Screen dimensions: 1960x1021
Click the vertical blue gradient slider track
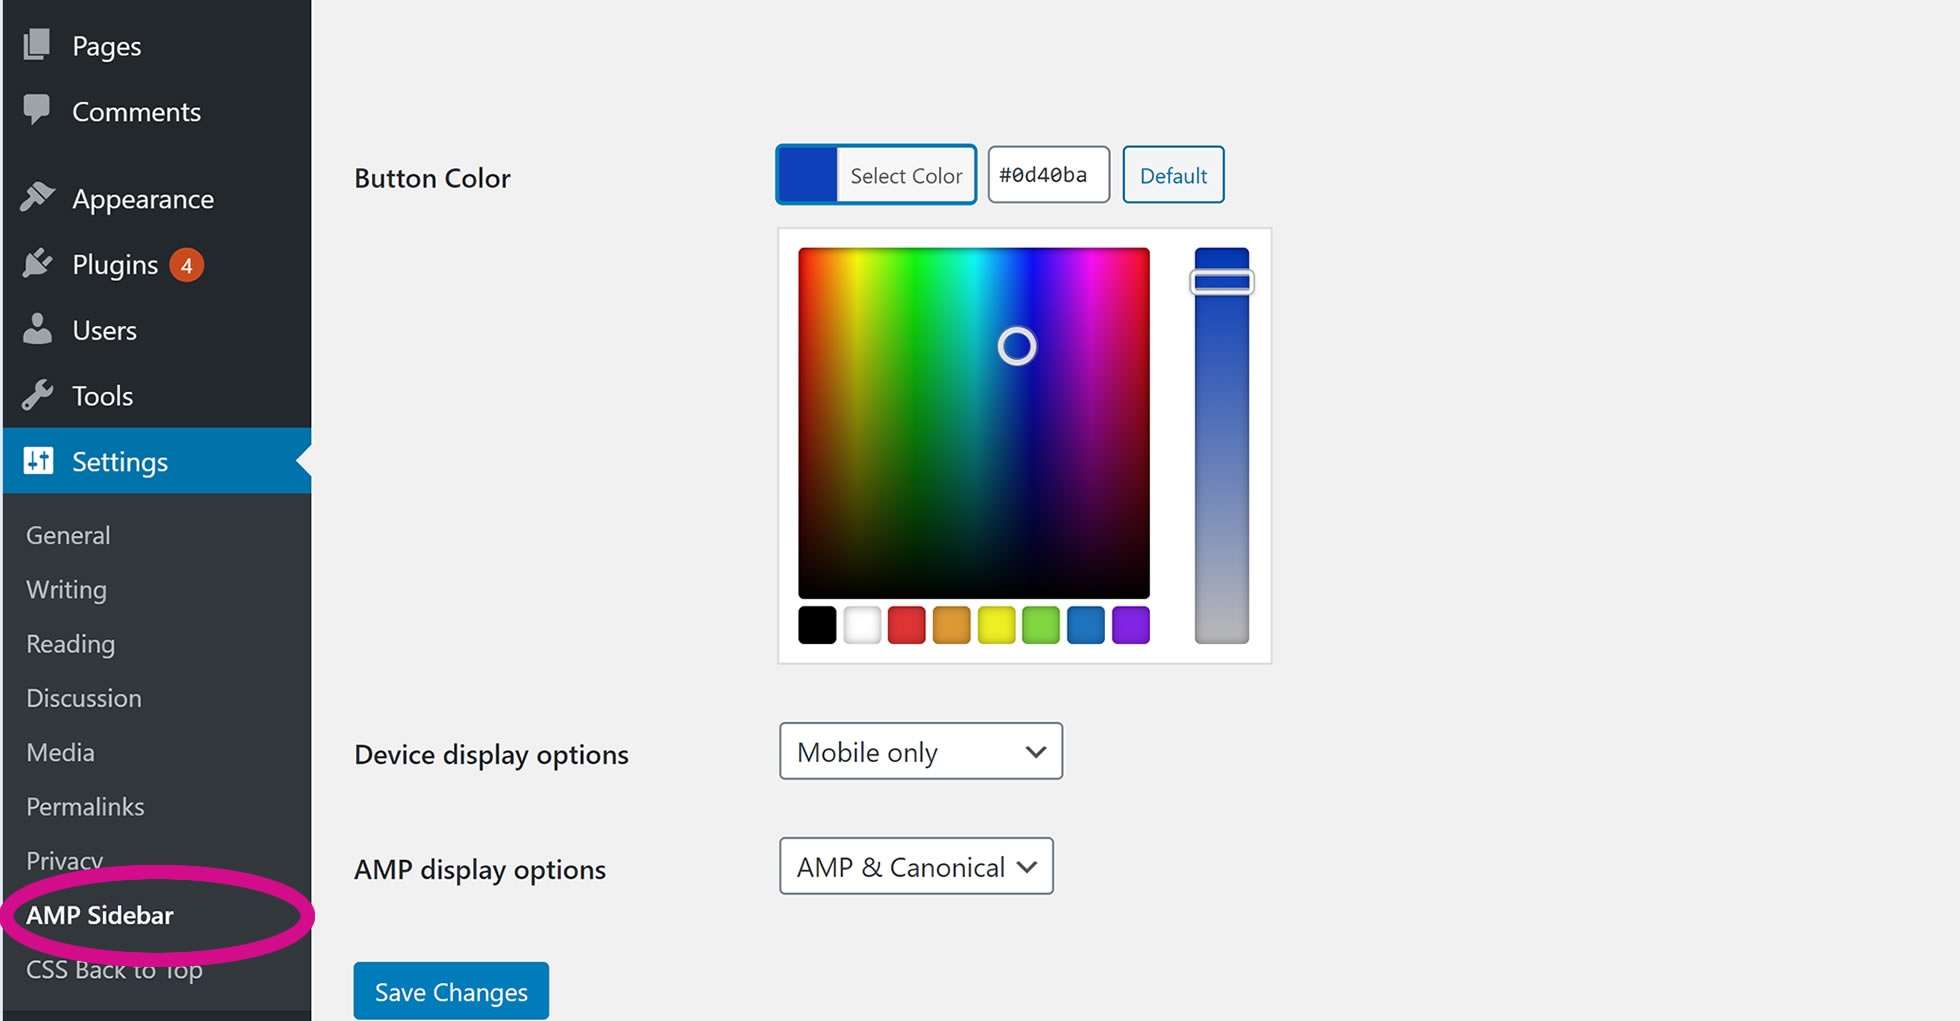point(1222,445)
